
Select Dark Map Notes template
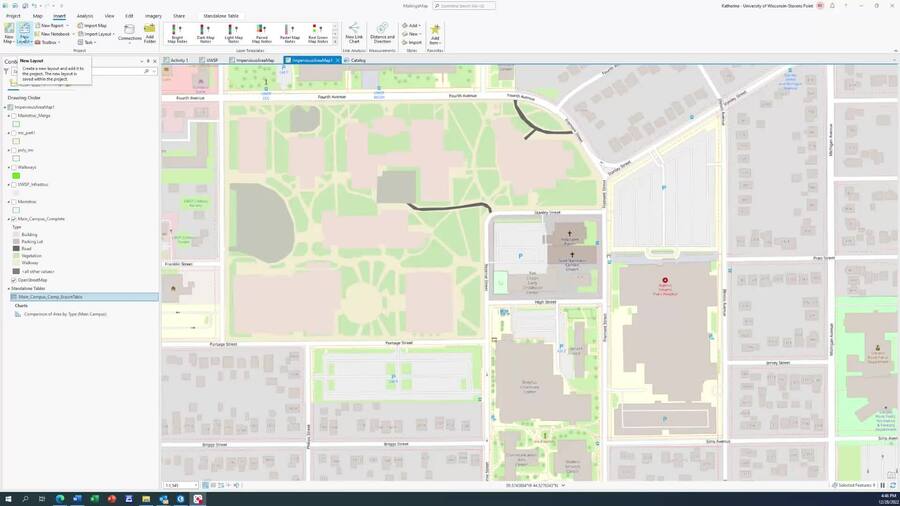click(205, 34)
